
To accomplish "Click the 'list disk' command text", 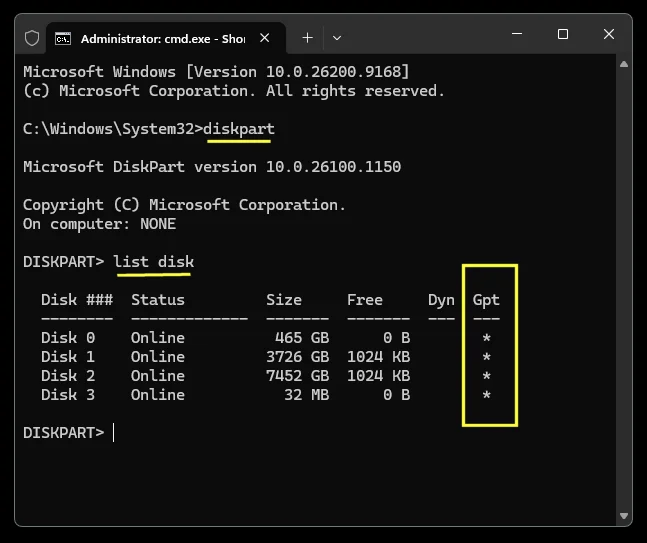I will coord(153,262).
